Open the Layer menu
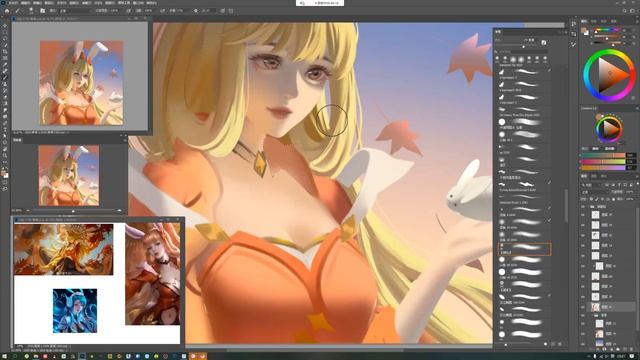Viewport: 640px width, 360px height. (x=49, y=3)
